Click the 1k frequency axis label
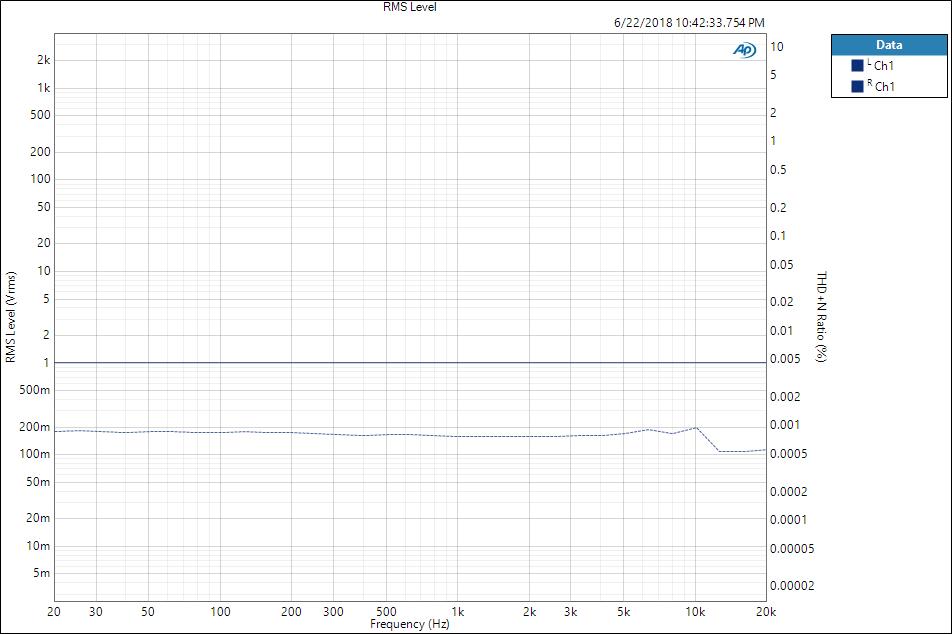The image size is (952, 634). point(458,612)
